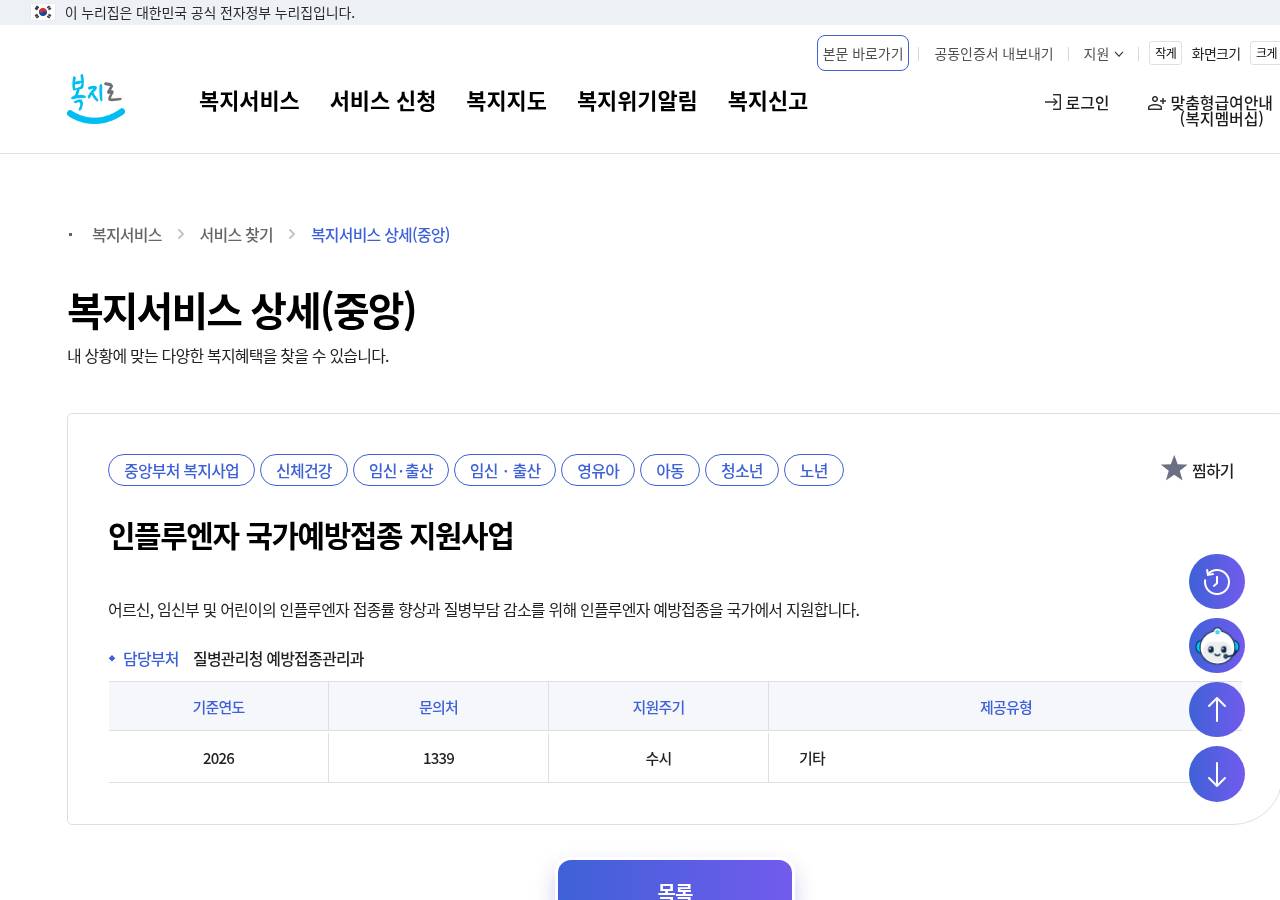Click the 2026 year cell
1280x900 pixels.
click(x=219, y=758)
